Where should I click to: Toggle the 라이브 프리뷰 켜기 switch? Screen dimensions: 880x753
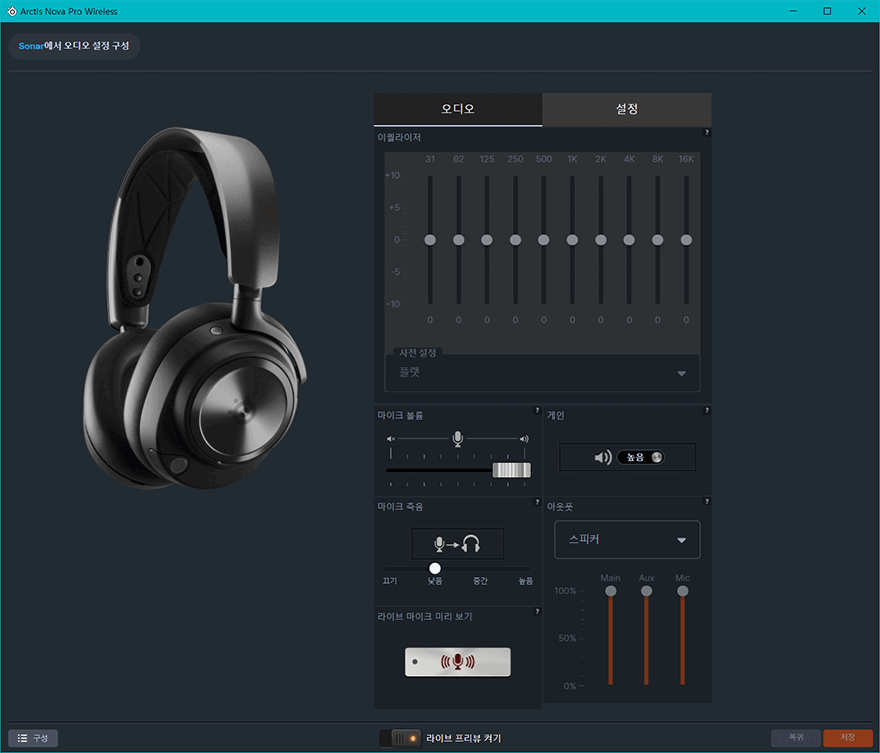(x=400, y=738)
